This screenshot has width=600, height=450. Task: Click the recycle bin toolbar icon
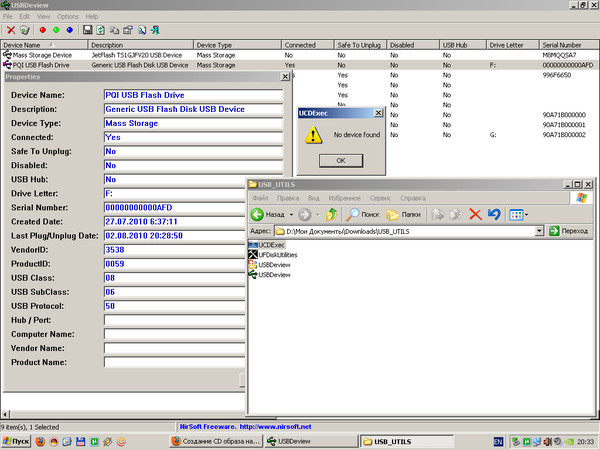point(25,30)
